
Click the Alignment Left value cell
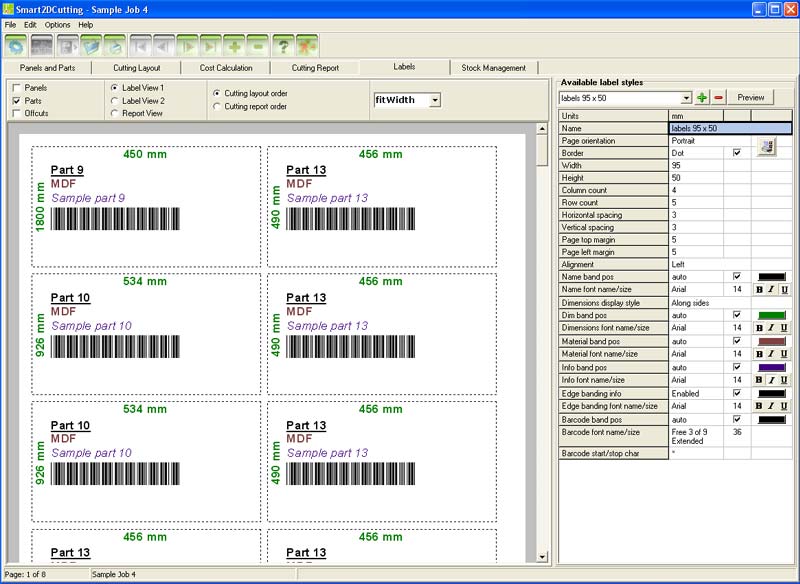click(x=696, y=264)
